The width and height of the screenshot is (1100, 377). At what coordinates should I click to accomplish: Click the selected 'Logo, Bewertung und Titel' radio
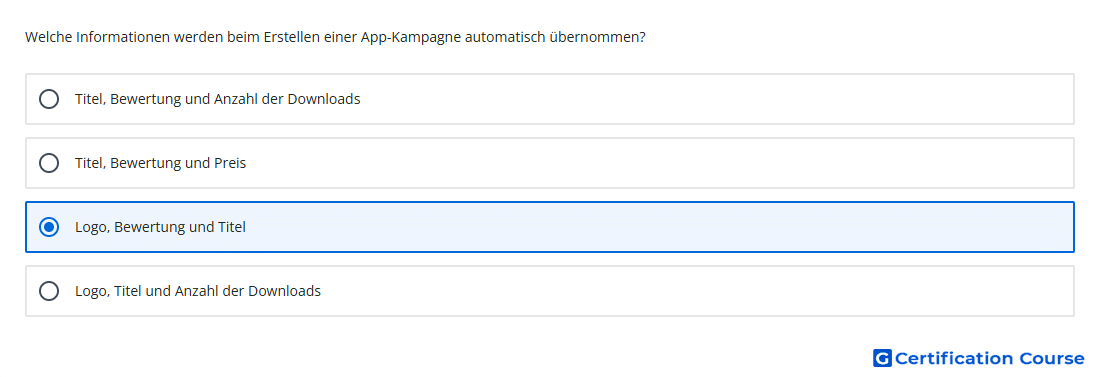49,227
